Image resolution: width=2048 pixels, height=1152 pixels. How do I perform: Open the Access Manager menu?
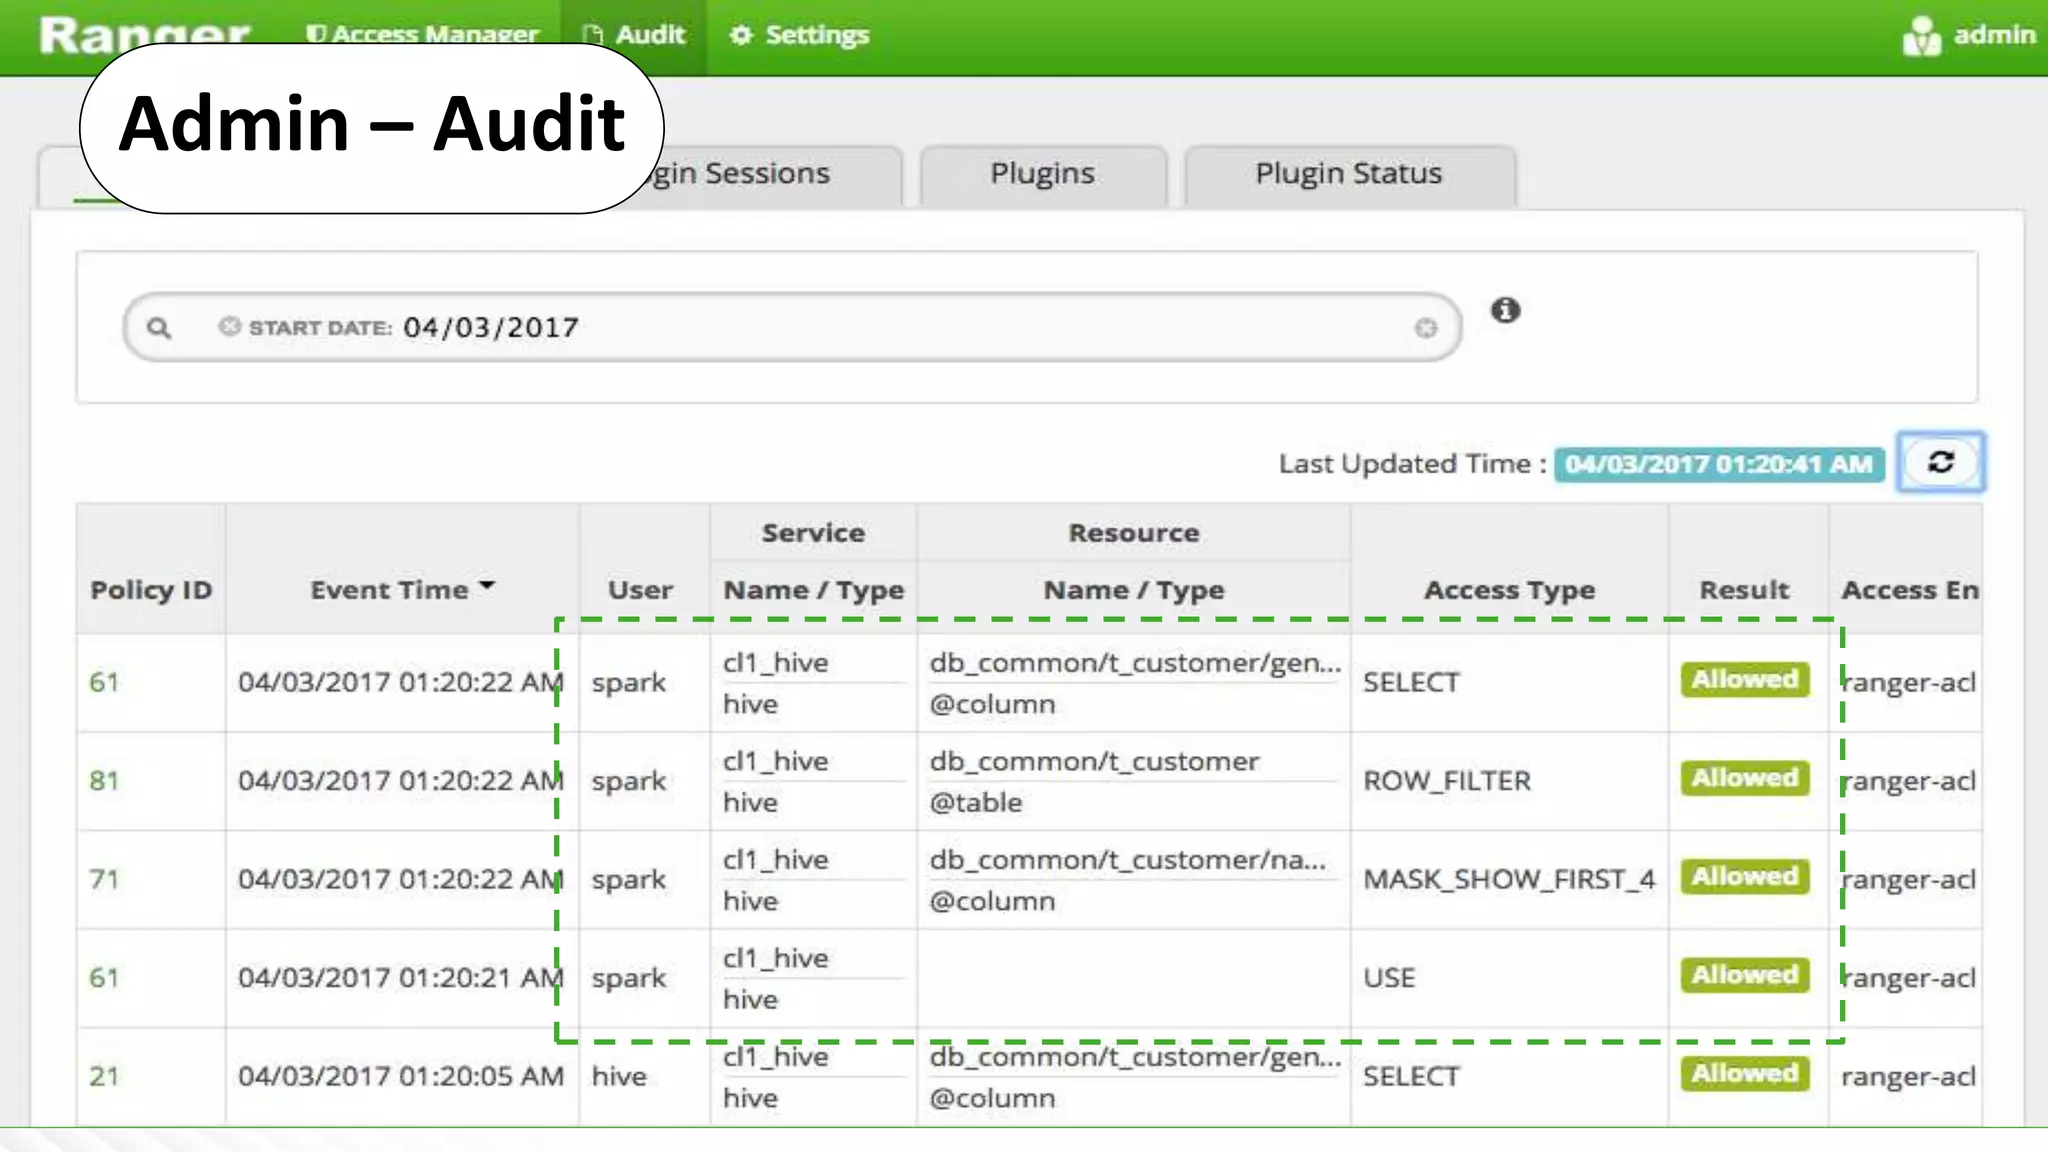[421, 36]
